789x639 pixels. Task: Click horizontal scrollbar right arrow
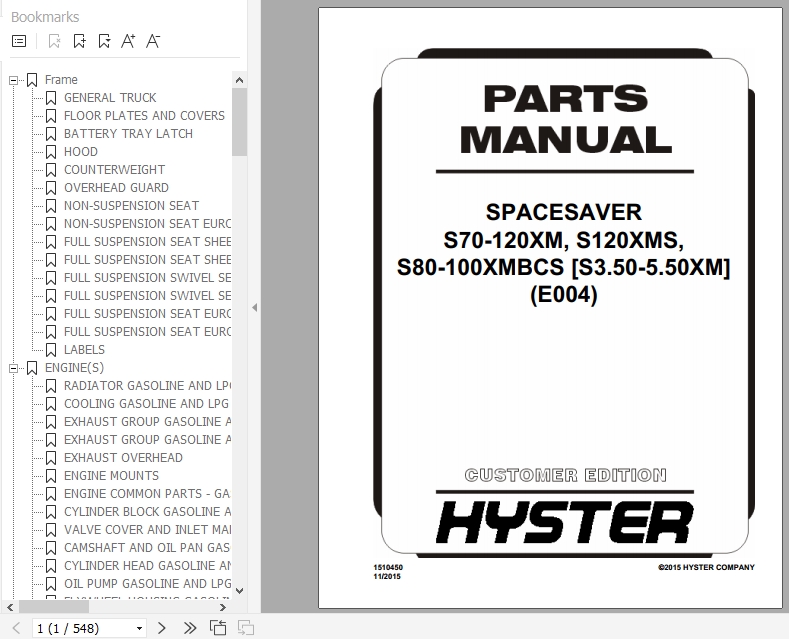click(223, 607)
